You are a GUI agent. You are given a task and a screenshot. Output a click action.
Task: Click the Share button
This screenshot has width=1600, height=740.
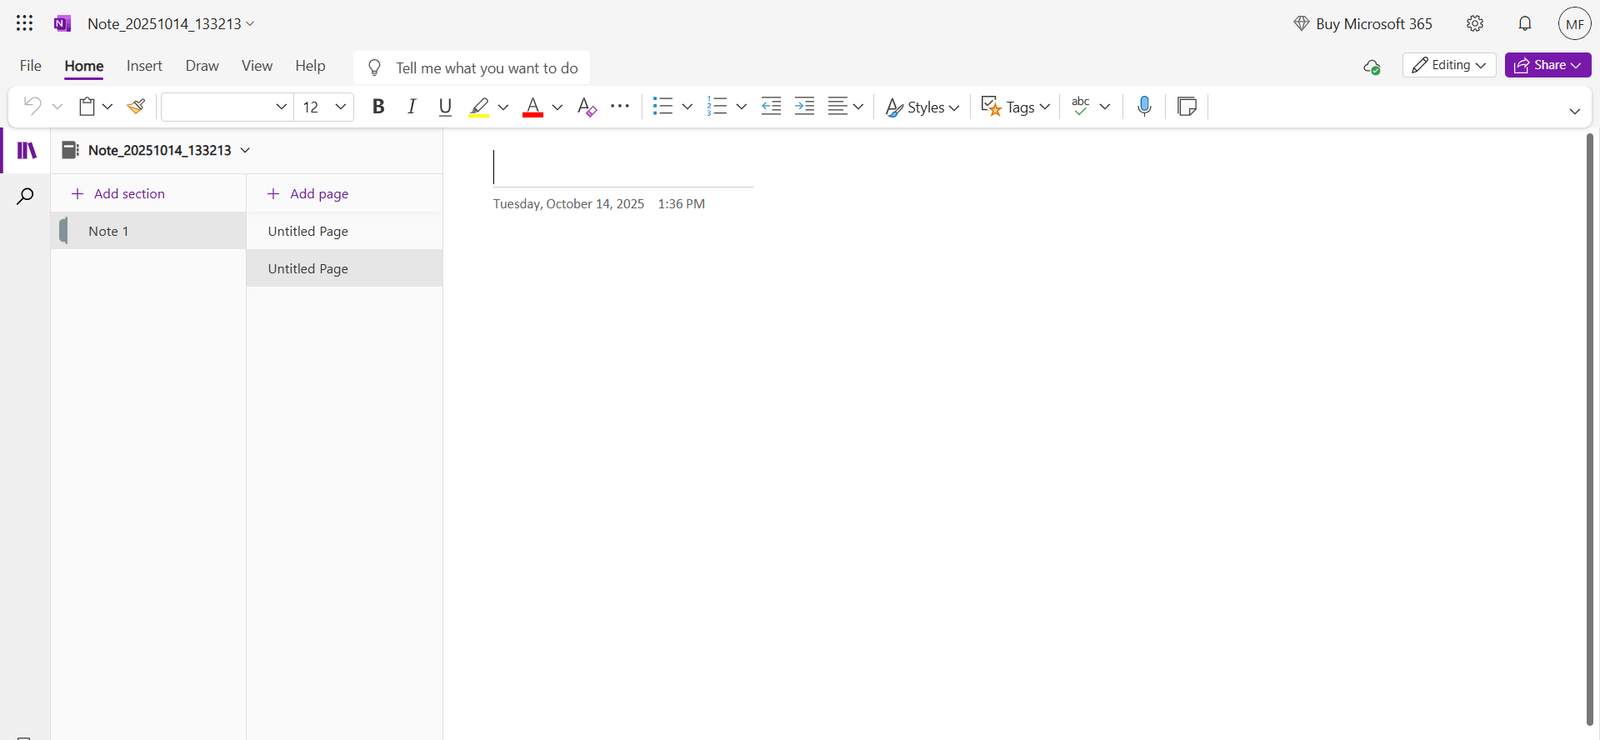click(1546, 65)
